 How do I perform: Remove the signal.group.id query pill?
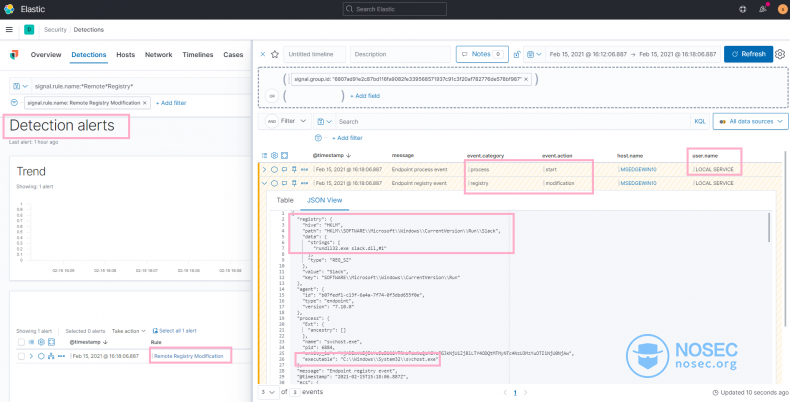point(526,79)
